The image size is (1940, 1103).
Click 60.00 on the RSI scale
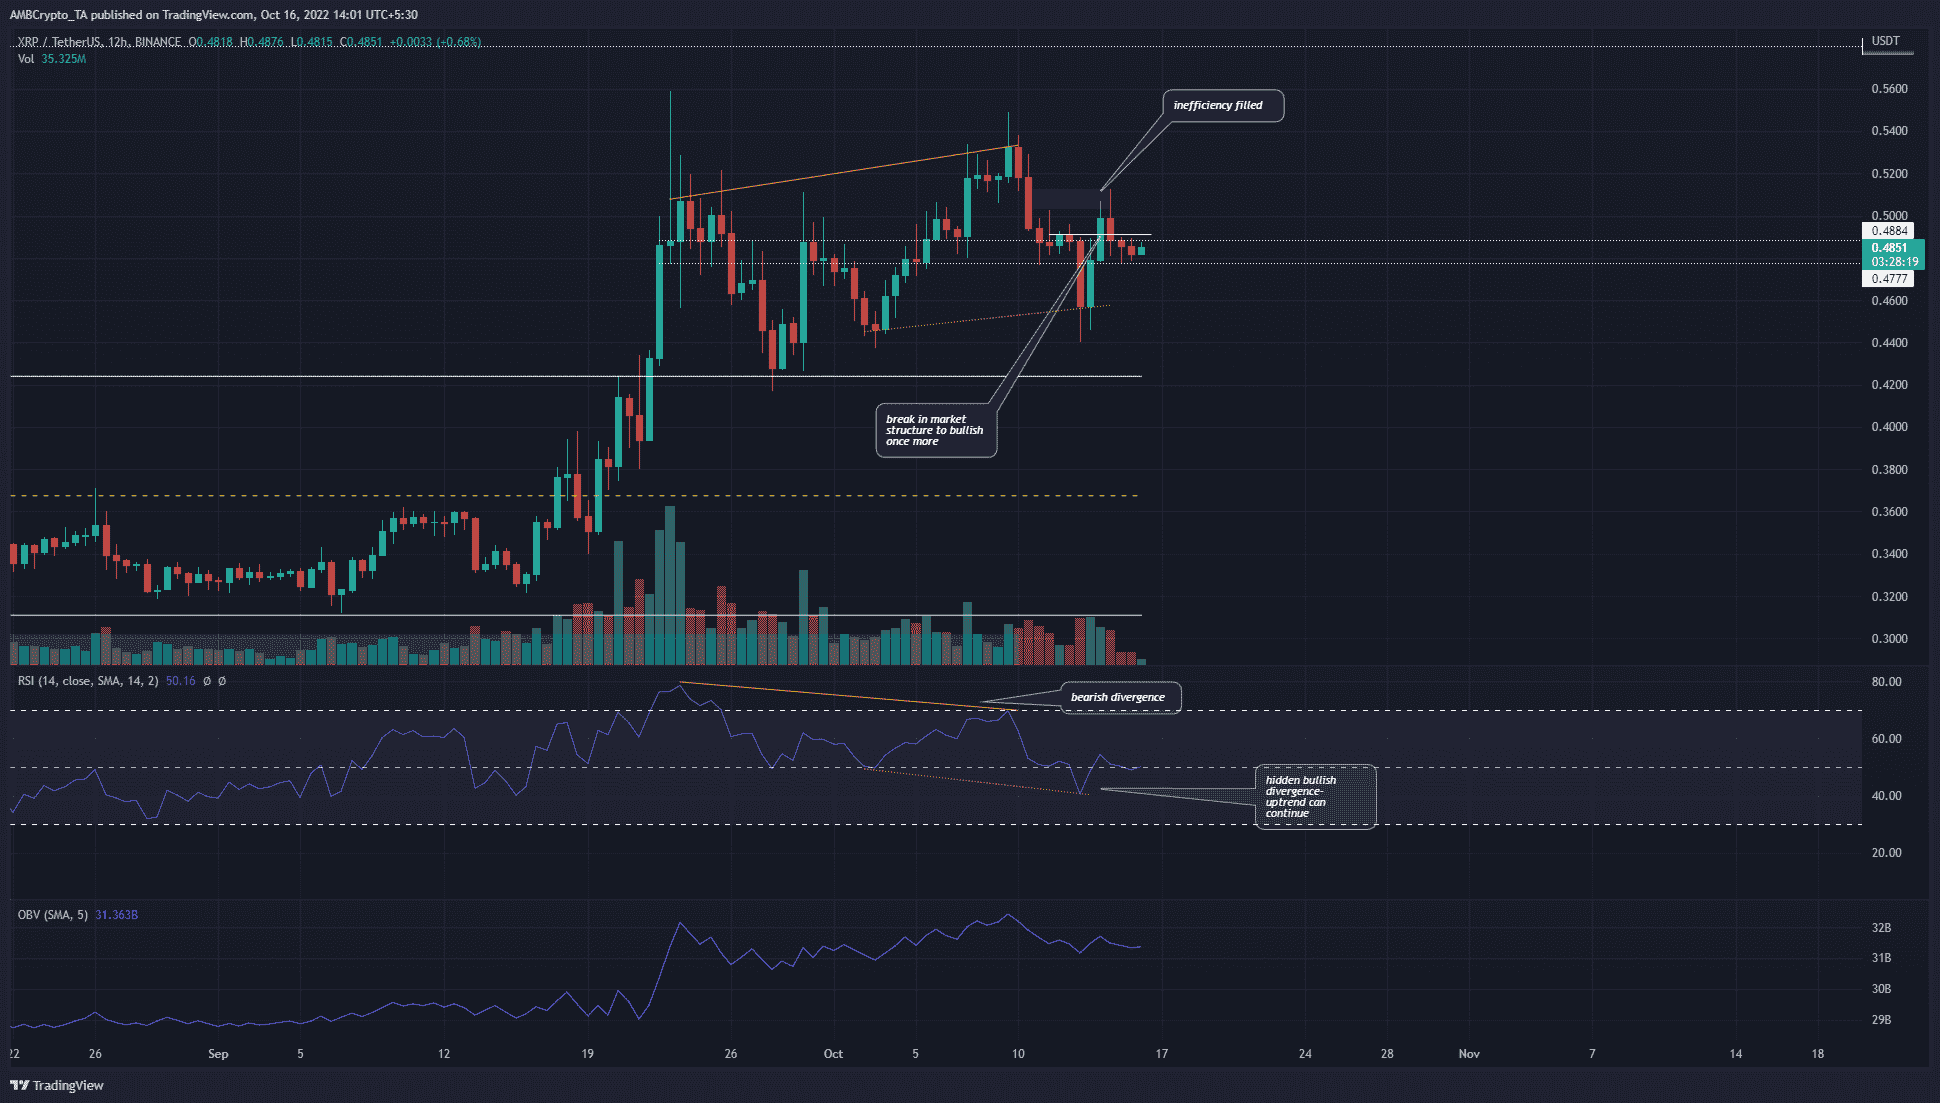[1886, 739]
